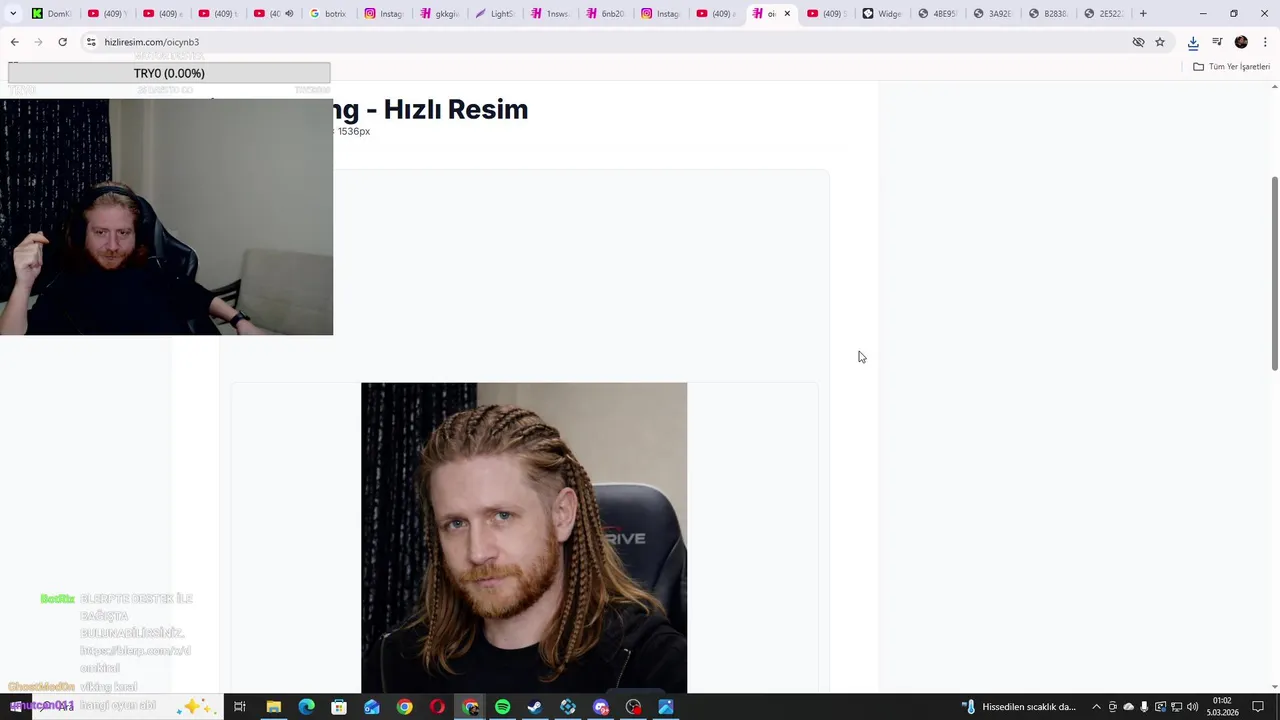Open the tab search dropdown arrow
This screenshot has height=720, width=1280.
(x=13, y=13)
